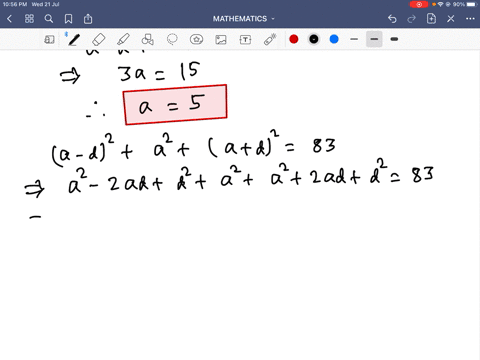Select the thickest stroke width
The image size is (480, 360).
[394, 39]
